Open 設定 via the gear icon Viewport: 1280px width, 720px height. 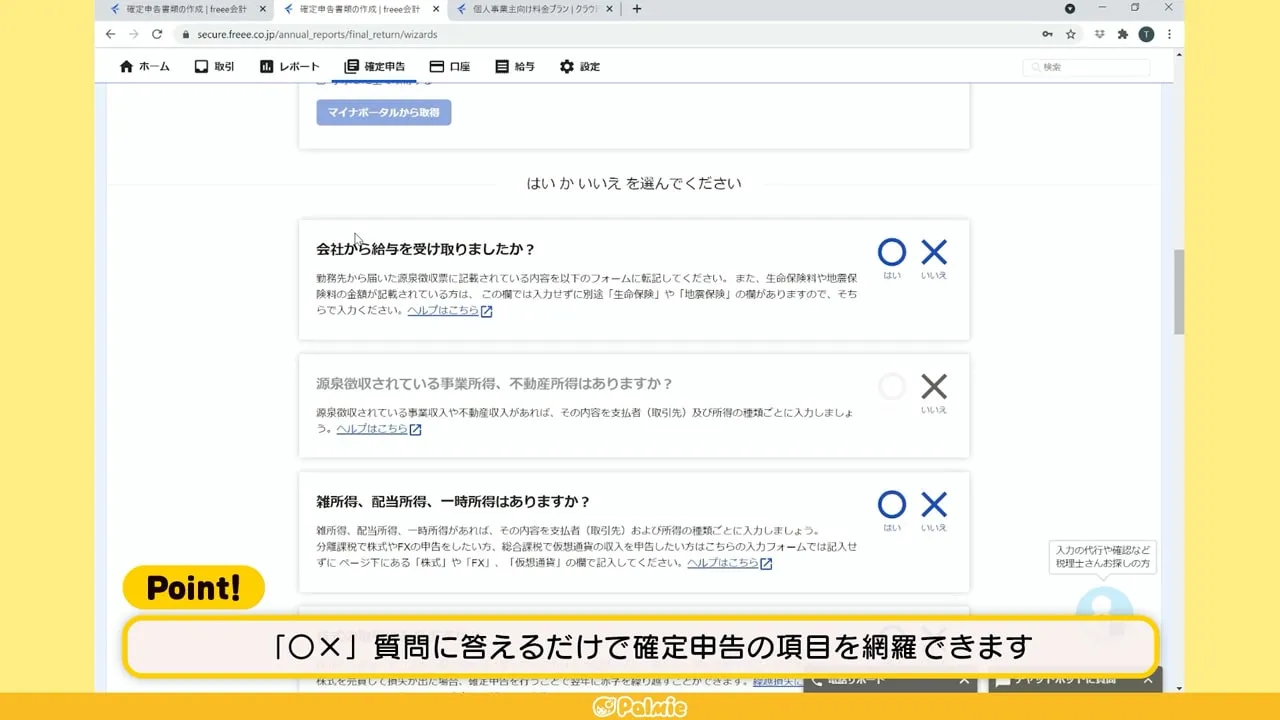tap(566, 66)
